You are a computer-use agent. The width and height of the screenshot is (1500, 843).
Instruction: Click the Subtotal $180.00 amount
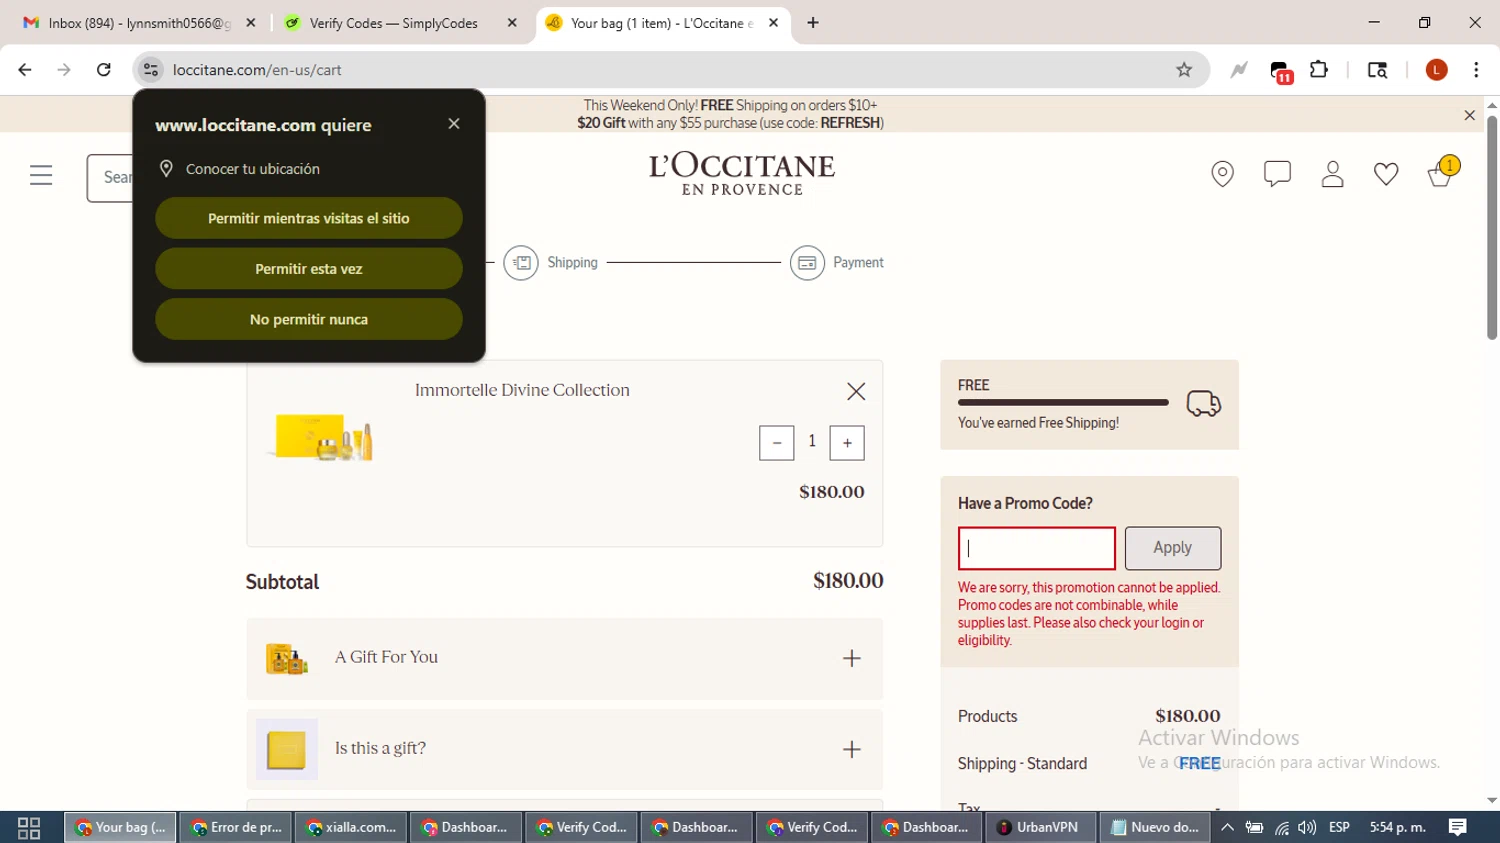(848, 581)
